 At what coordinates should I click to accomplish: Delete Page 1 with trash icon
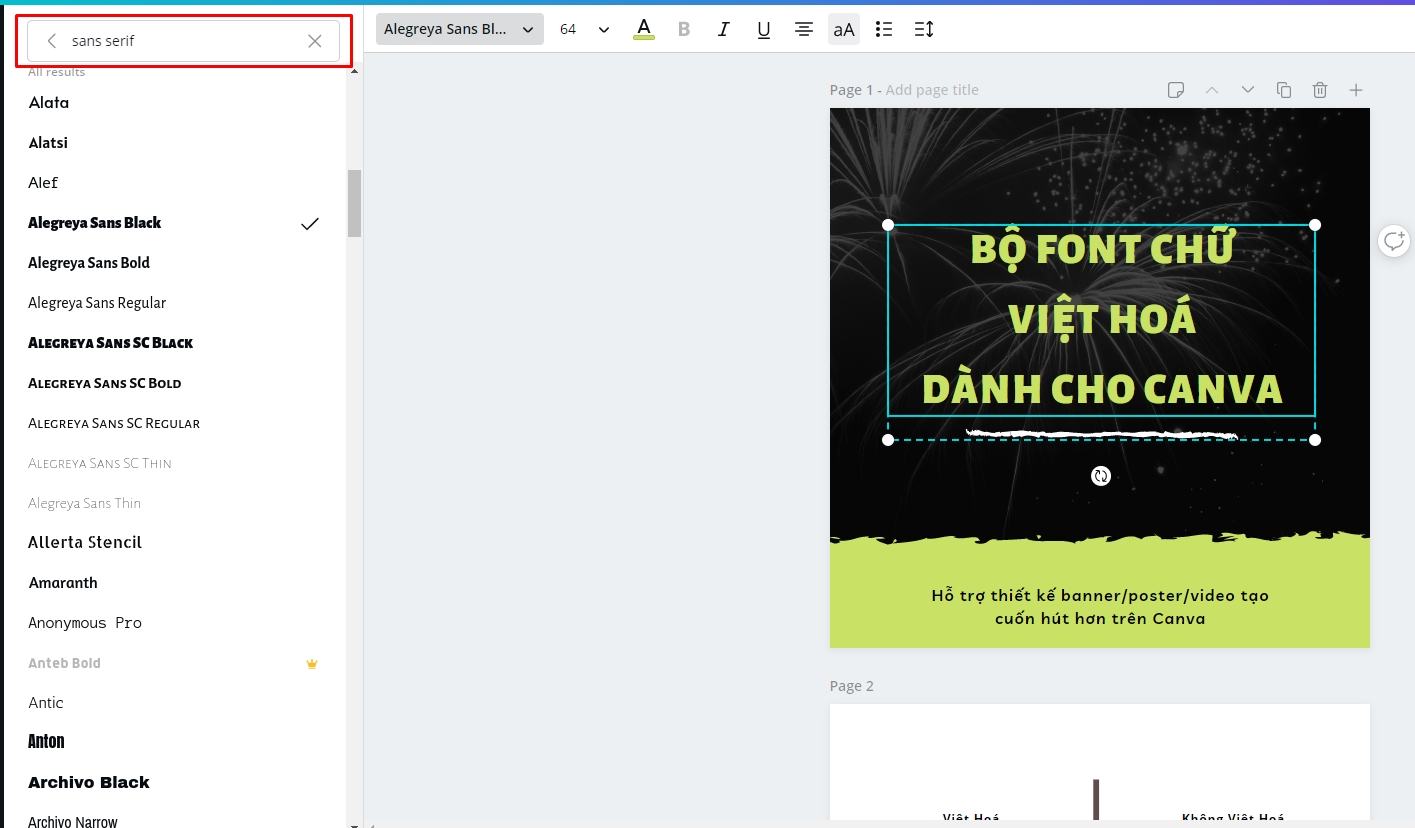click(1320, 90)
